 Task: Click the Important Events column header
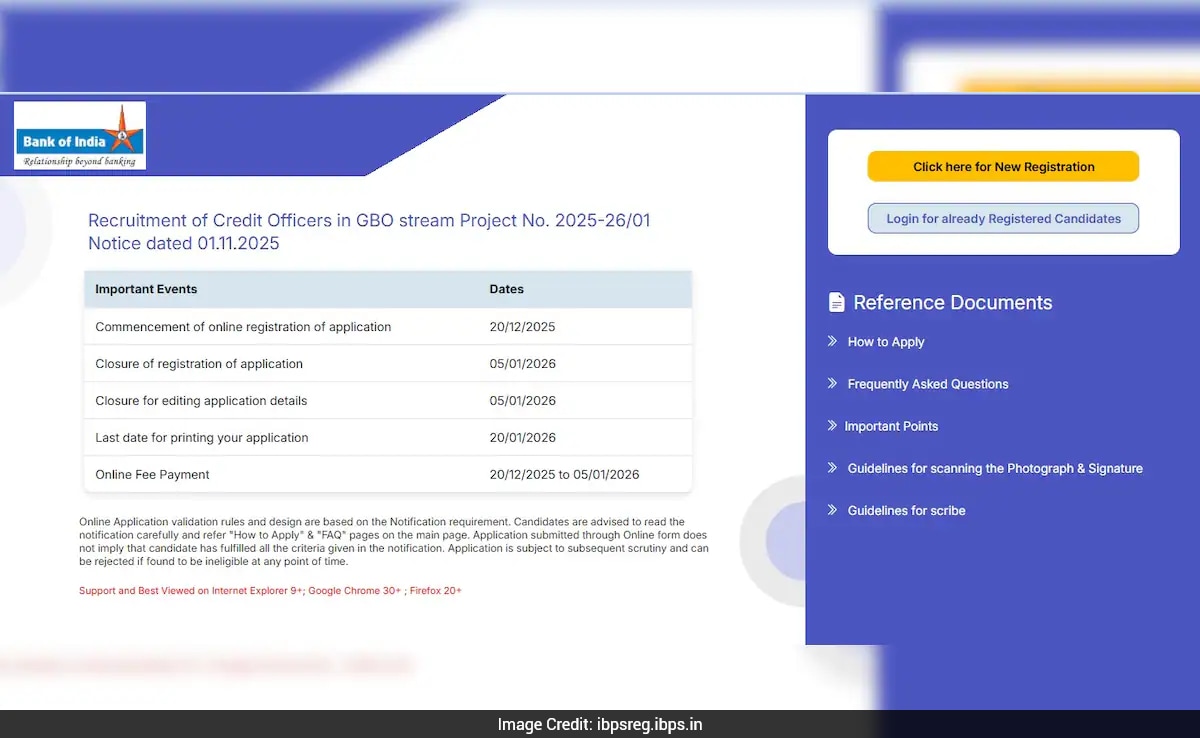146,289
